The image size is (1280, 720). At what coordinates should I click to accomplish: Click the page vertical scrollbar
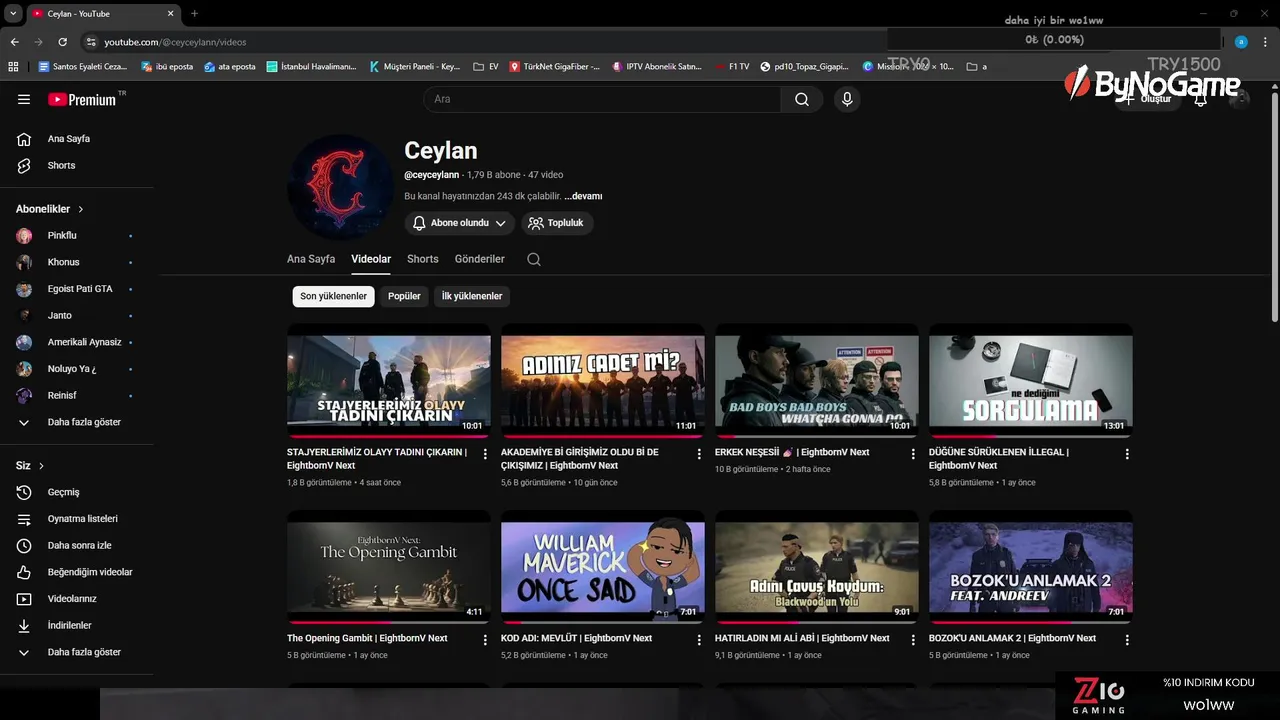pyautogui.click(x=1274, y=207)
